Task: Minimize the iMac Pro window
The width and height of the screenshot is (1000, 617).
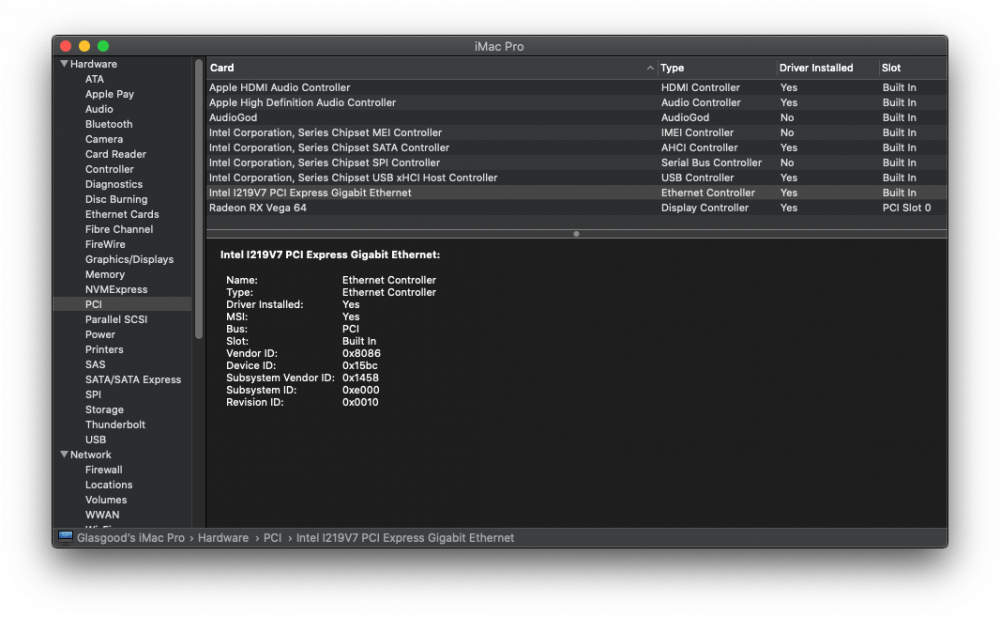Action: click(84, 46)
